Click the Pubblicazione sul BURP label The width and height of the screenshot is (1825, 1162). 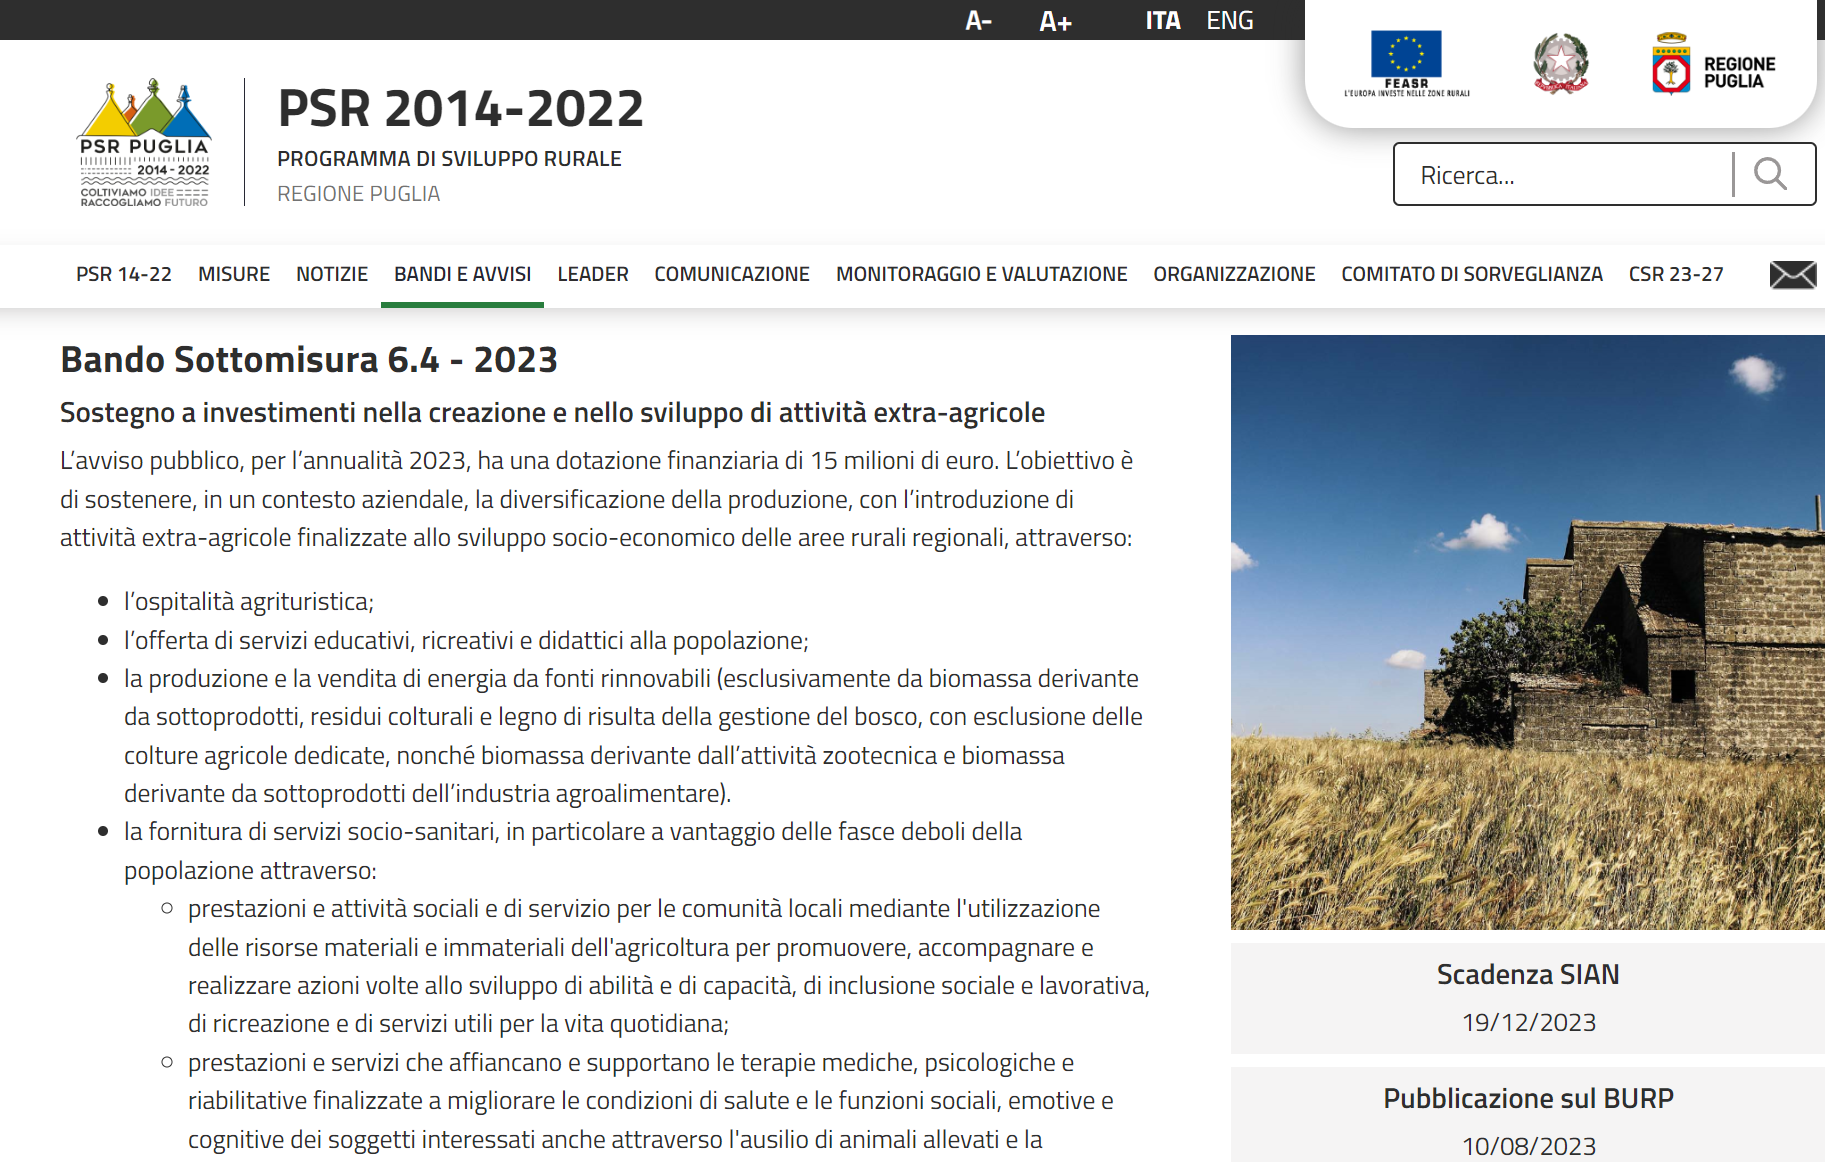tap(1528, 1098)
